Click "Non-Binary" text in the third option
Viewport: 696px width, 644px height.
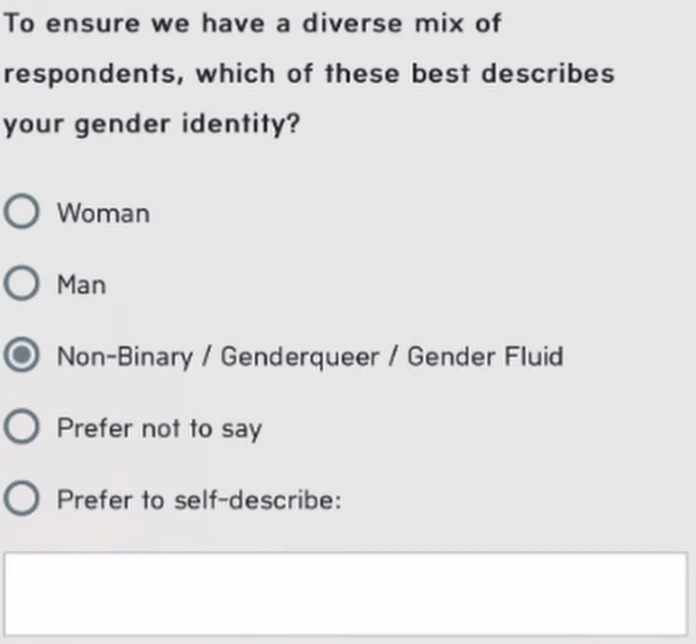coord(124,356)
